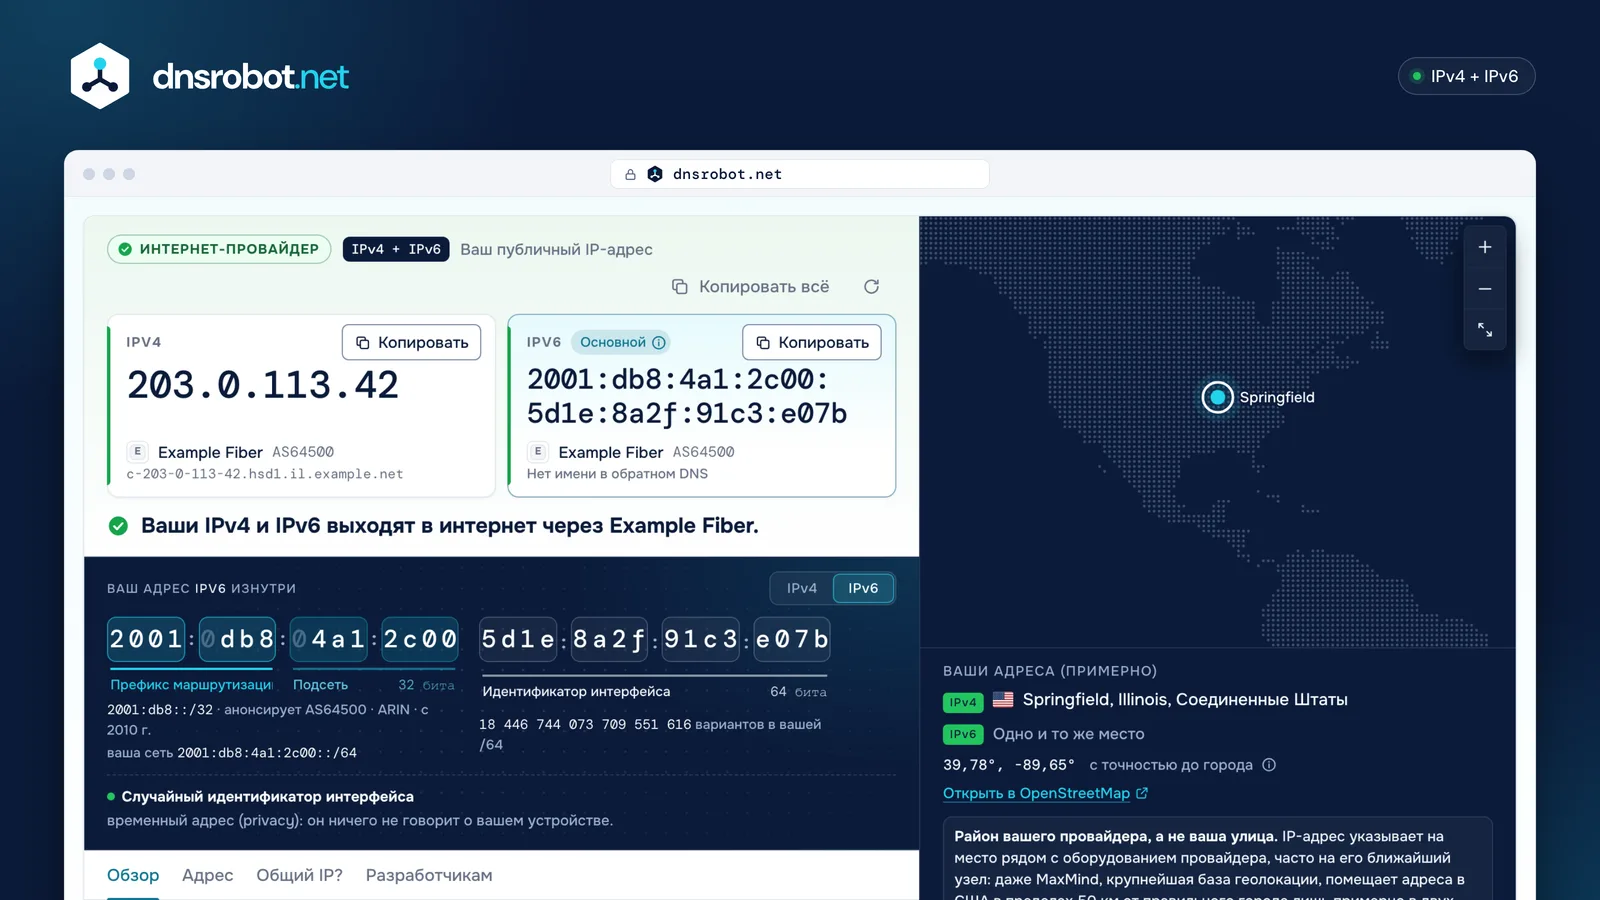1600x900 pixels.
Task: Open the Обзор tab
Action: pos(133,875)
